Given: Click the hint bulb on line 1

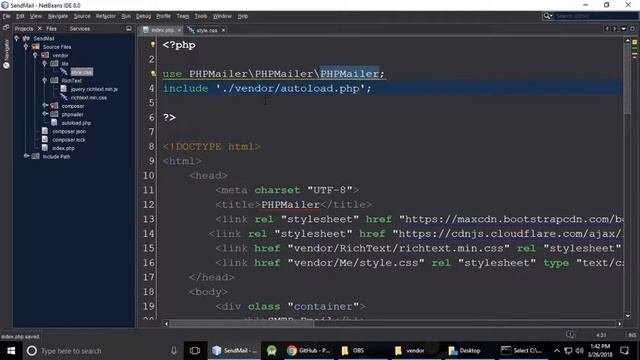Looking at the screenshot, I should 153,44.
